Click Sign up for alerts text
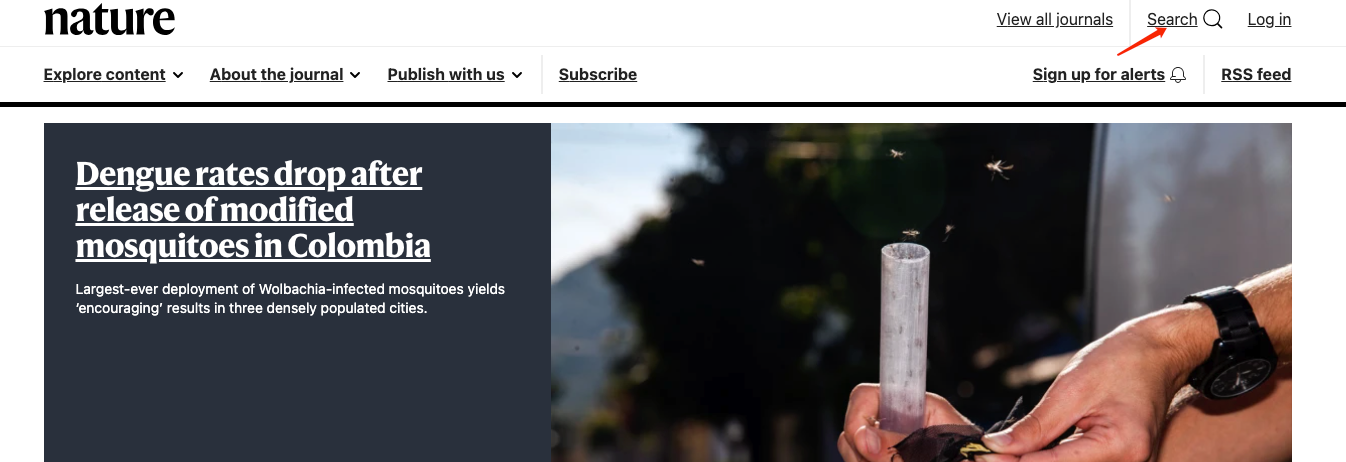1346x462 pixels. (x=1099, y=74)
